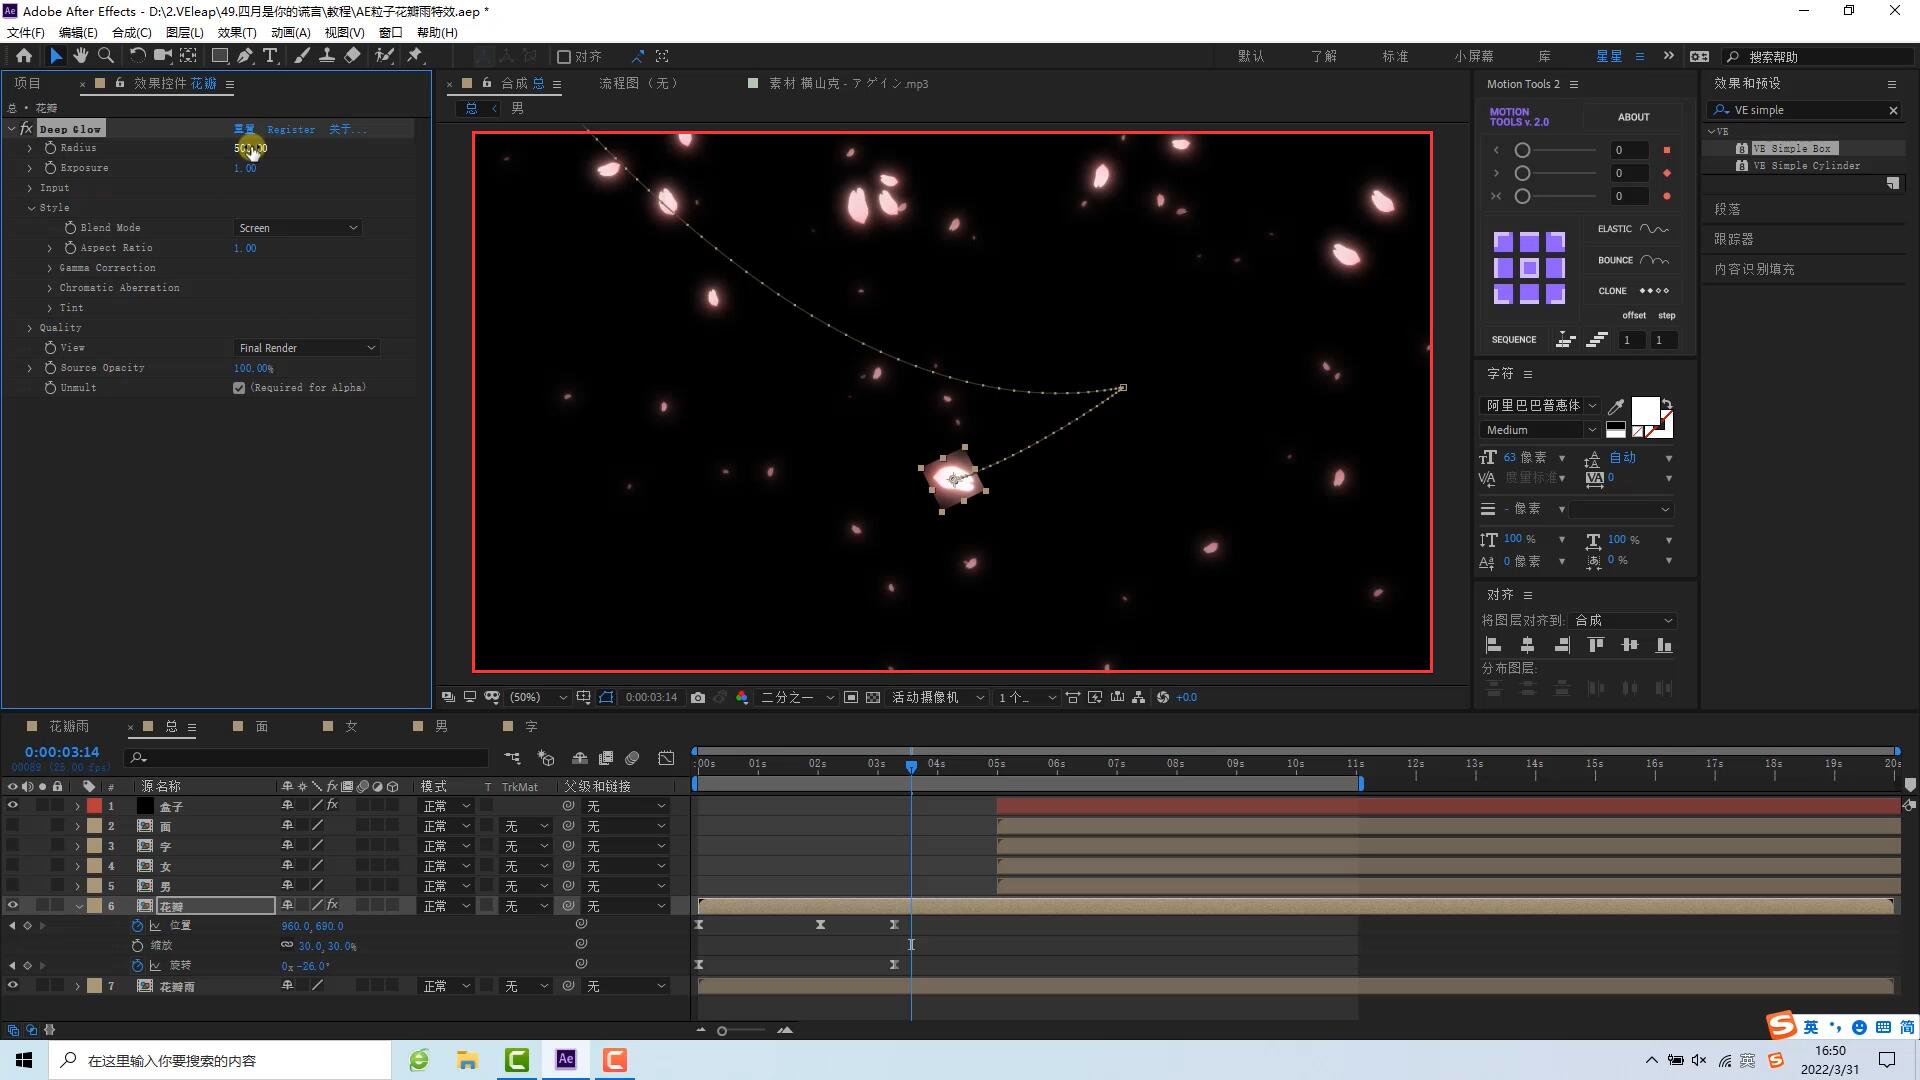Open the View Final Render dropdown
This screenshot has height=1080, width=1920.
(306, 348)
